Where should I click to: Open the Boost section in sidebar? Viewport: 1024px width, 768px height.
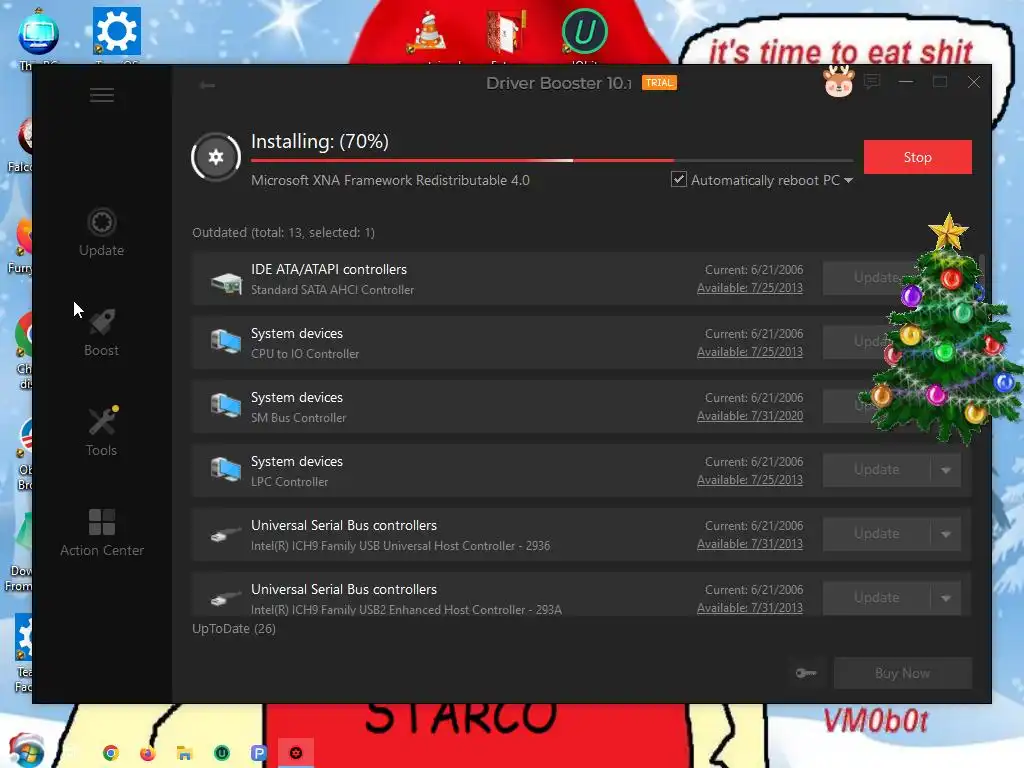101,332
